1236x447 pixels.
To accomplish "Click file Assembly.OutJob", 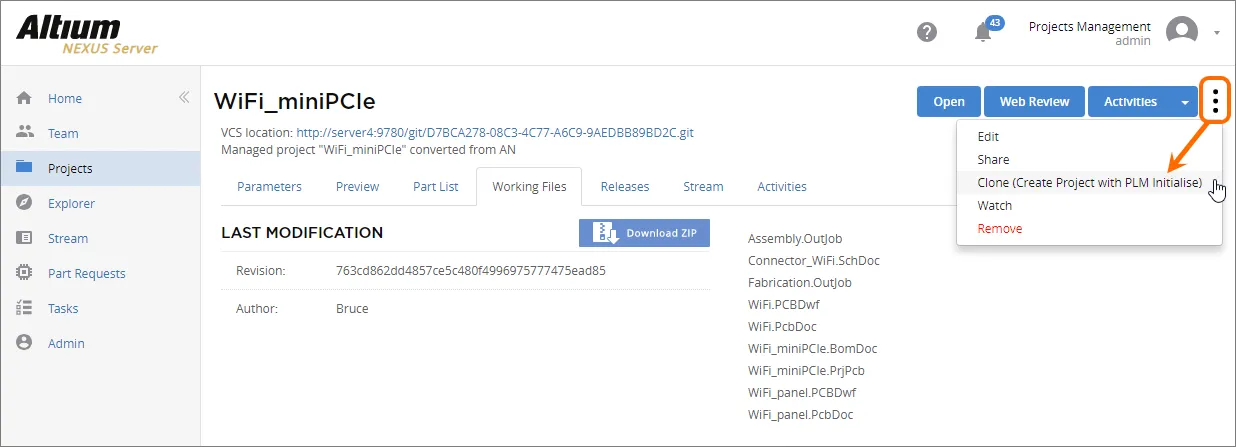I will (x=795, y=239).
